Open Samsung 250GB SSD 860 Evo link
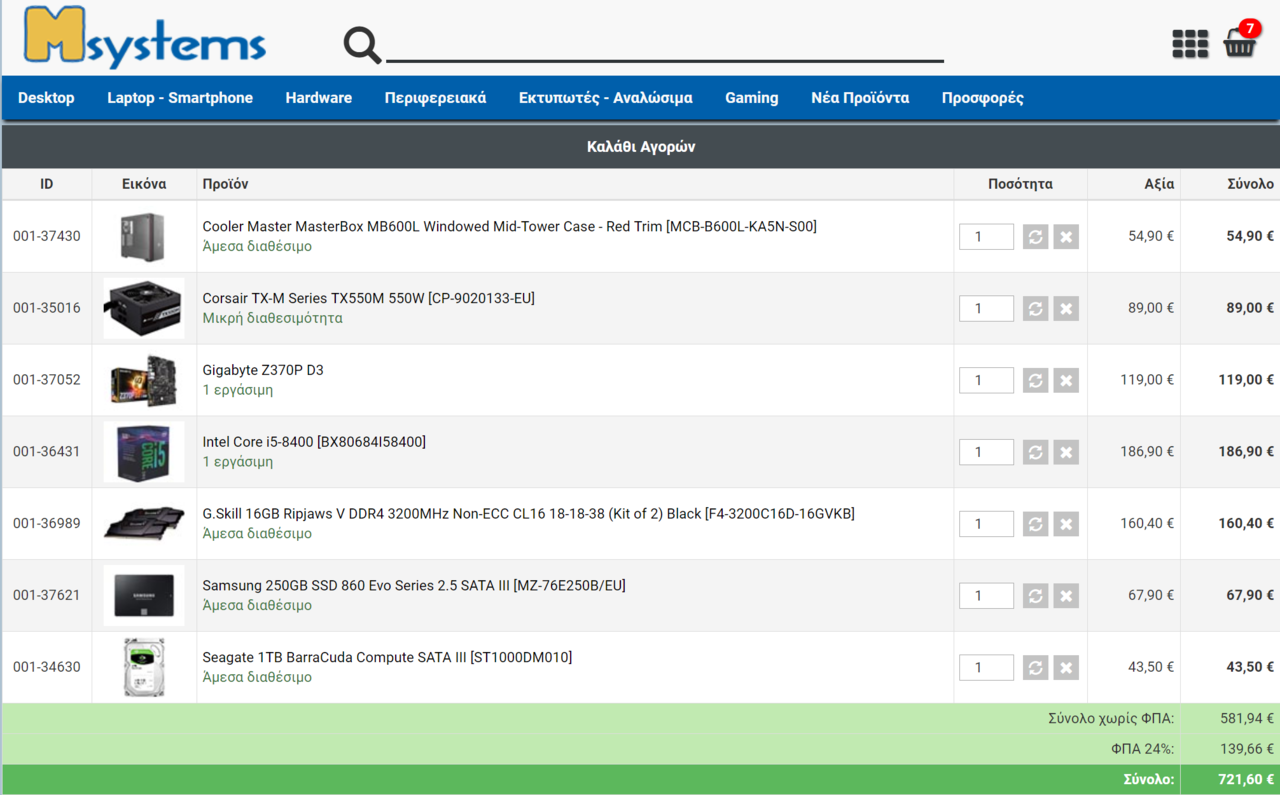 [x=414, y=586]
